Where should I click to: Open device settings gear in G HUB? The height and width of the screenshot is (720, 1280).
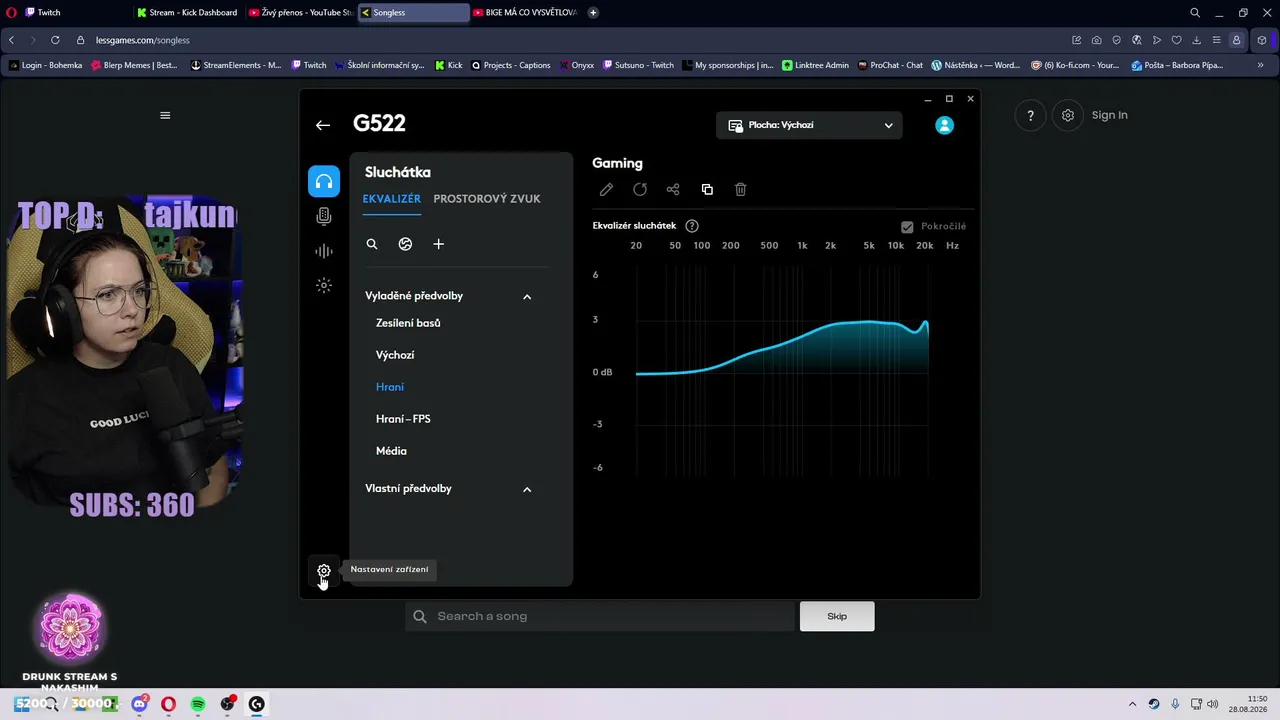coord(324,571)
